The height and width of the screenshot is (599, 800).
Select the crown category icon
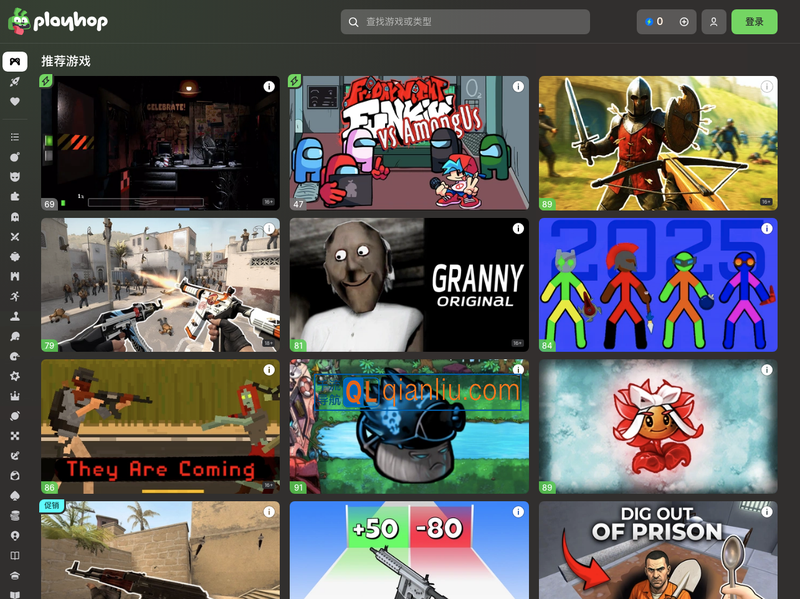coord(15,396)
